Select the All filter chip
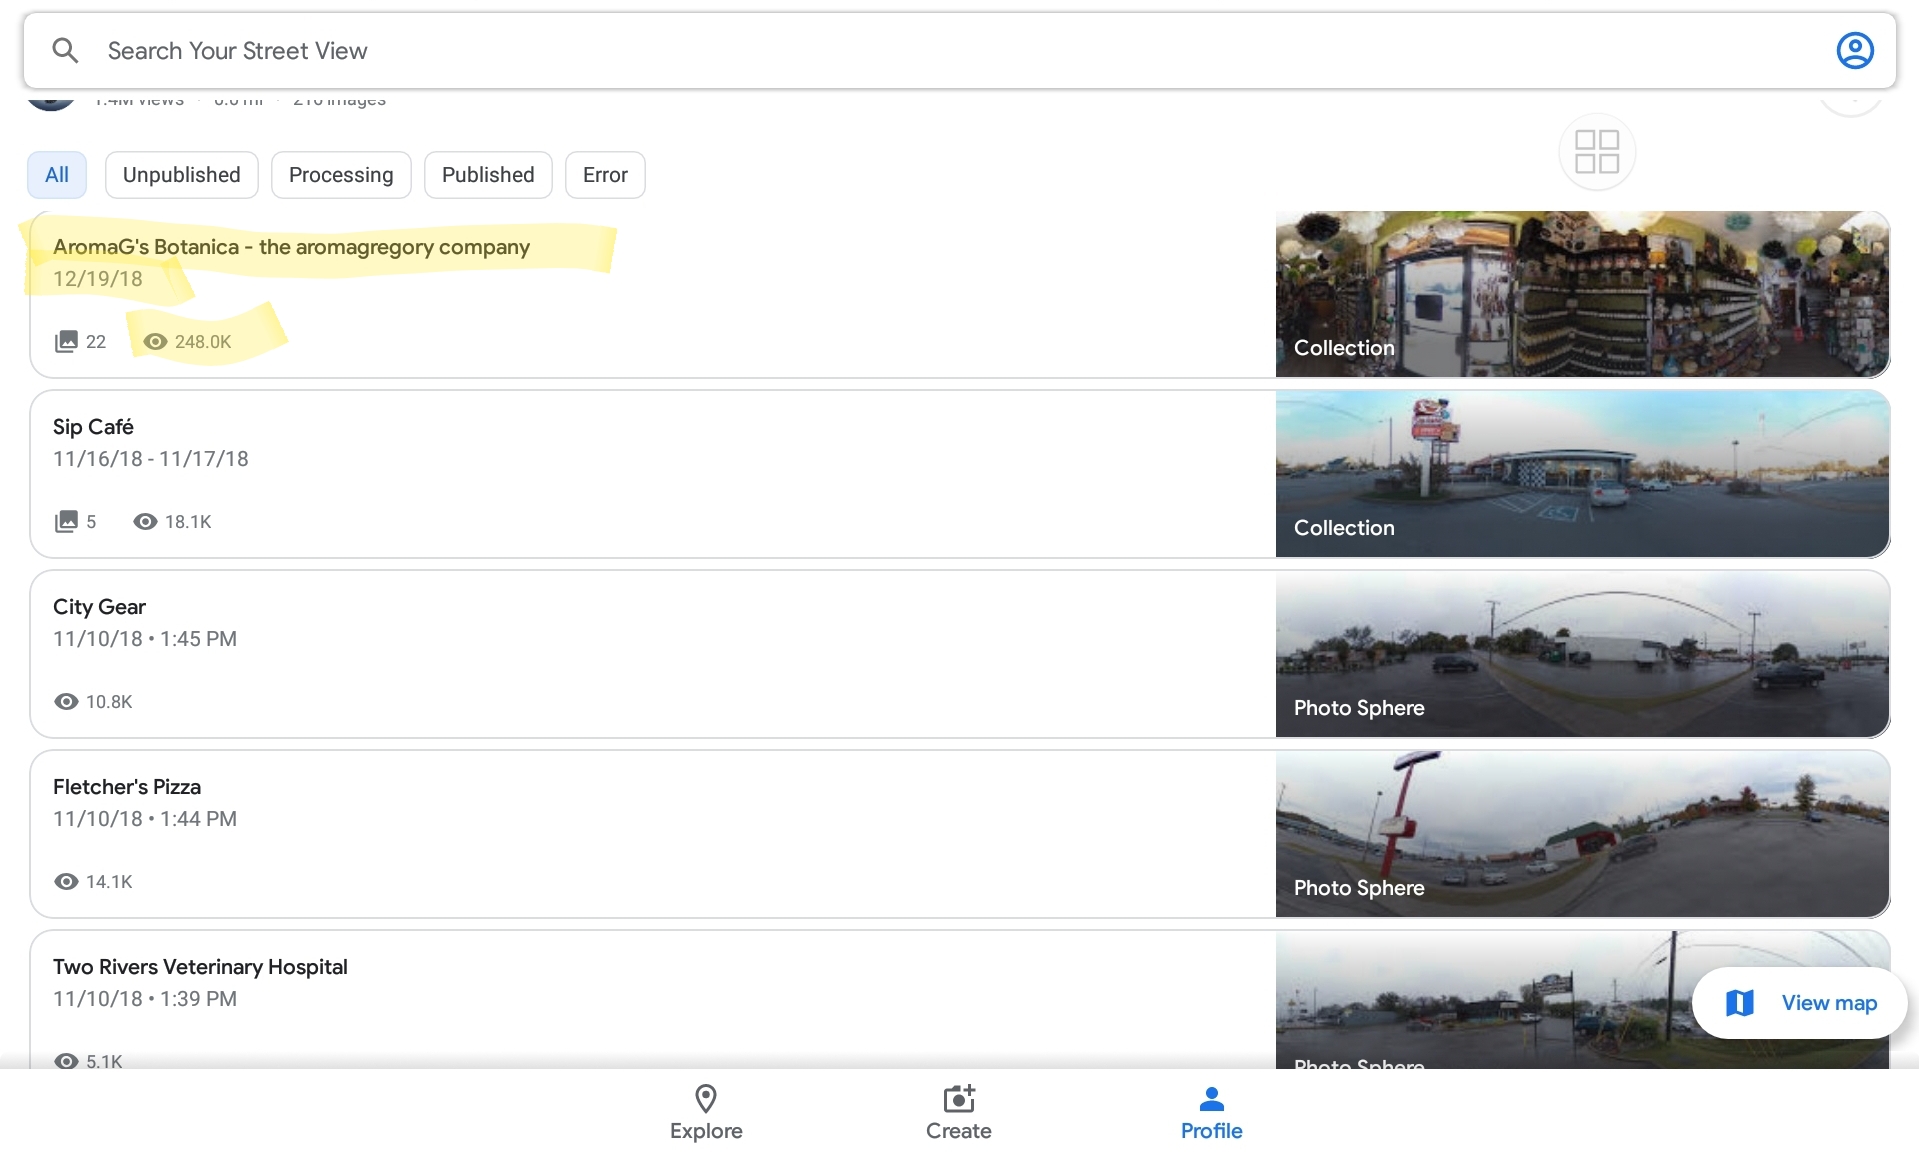Image resolution: width=1919 pixels, height=1165 pixels. coord(57,175)
